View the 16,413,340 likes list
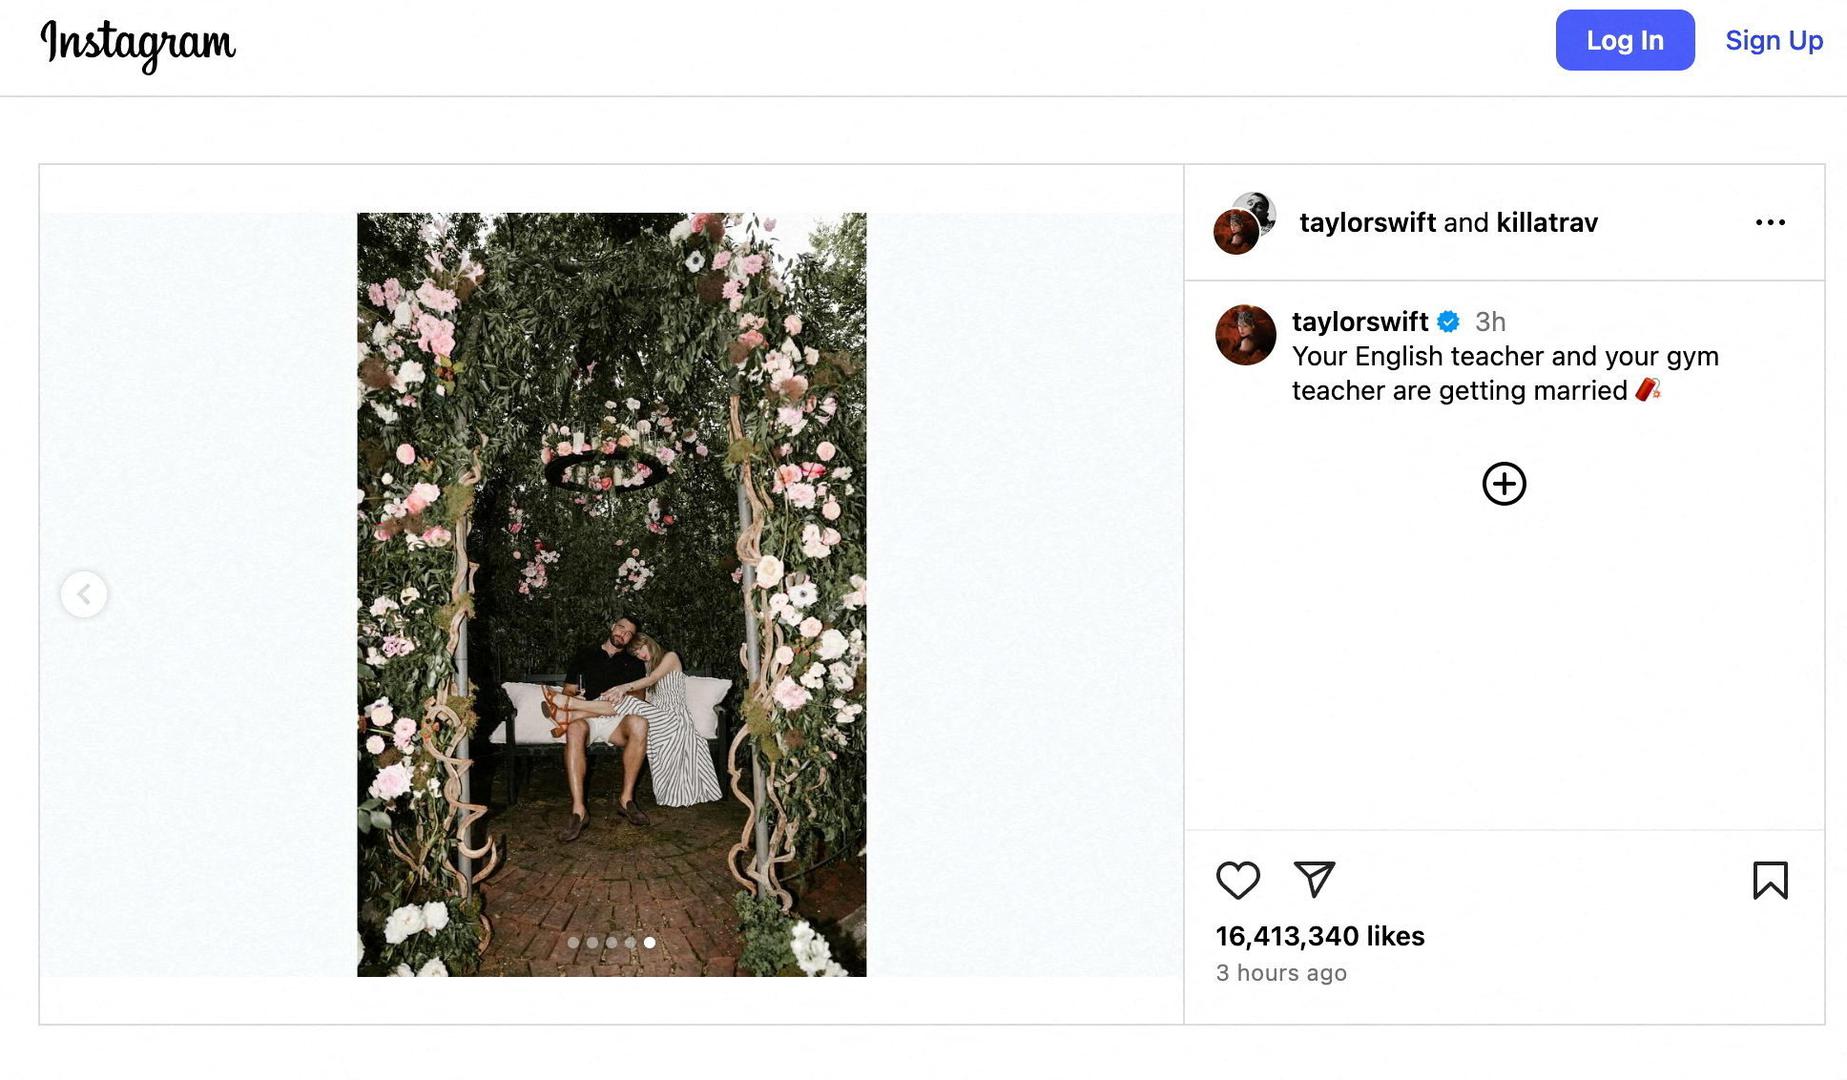The width and height of the screenshot is (1847, 1080). point(1320,936)
